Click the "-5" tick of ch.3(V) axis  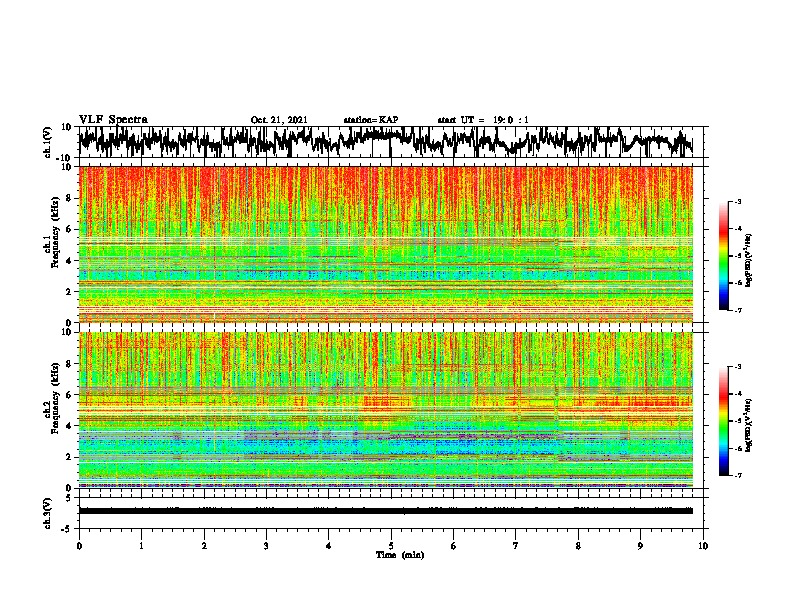point(68,529)
